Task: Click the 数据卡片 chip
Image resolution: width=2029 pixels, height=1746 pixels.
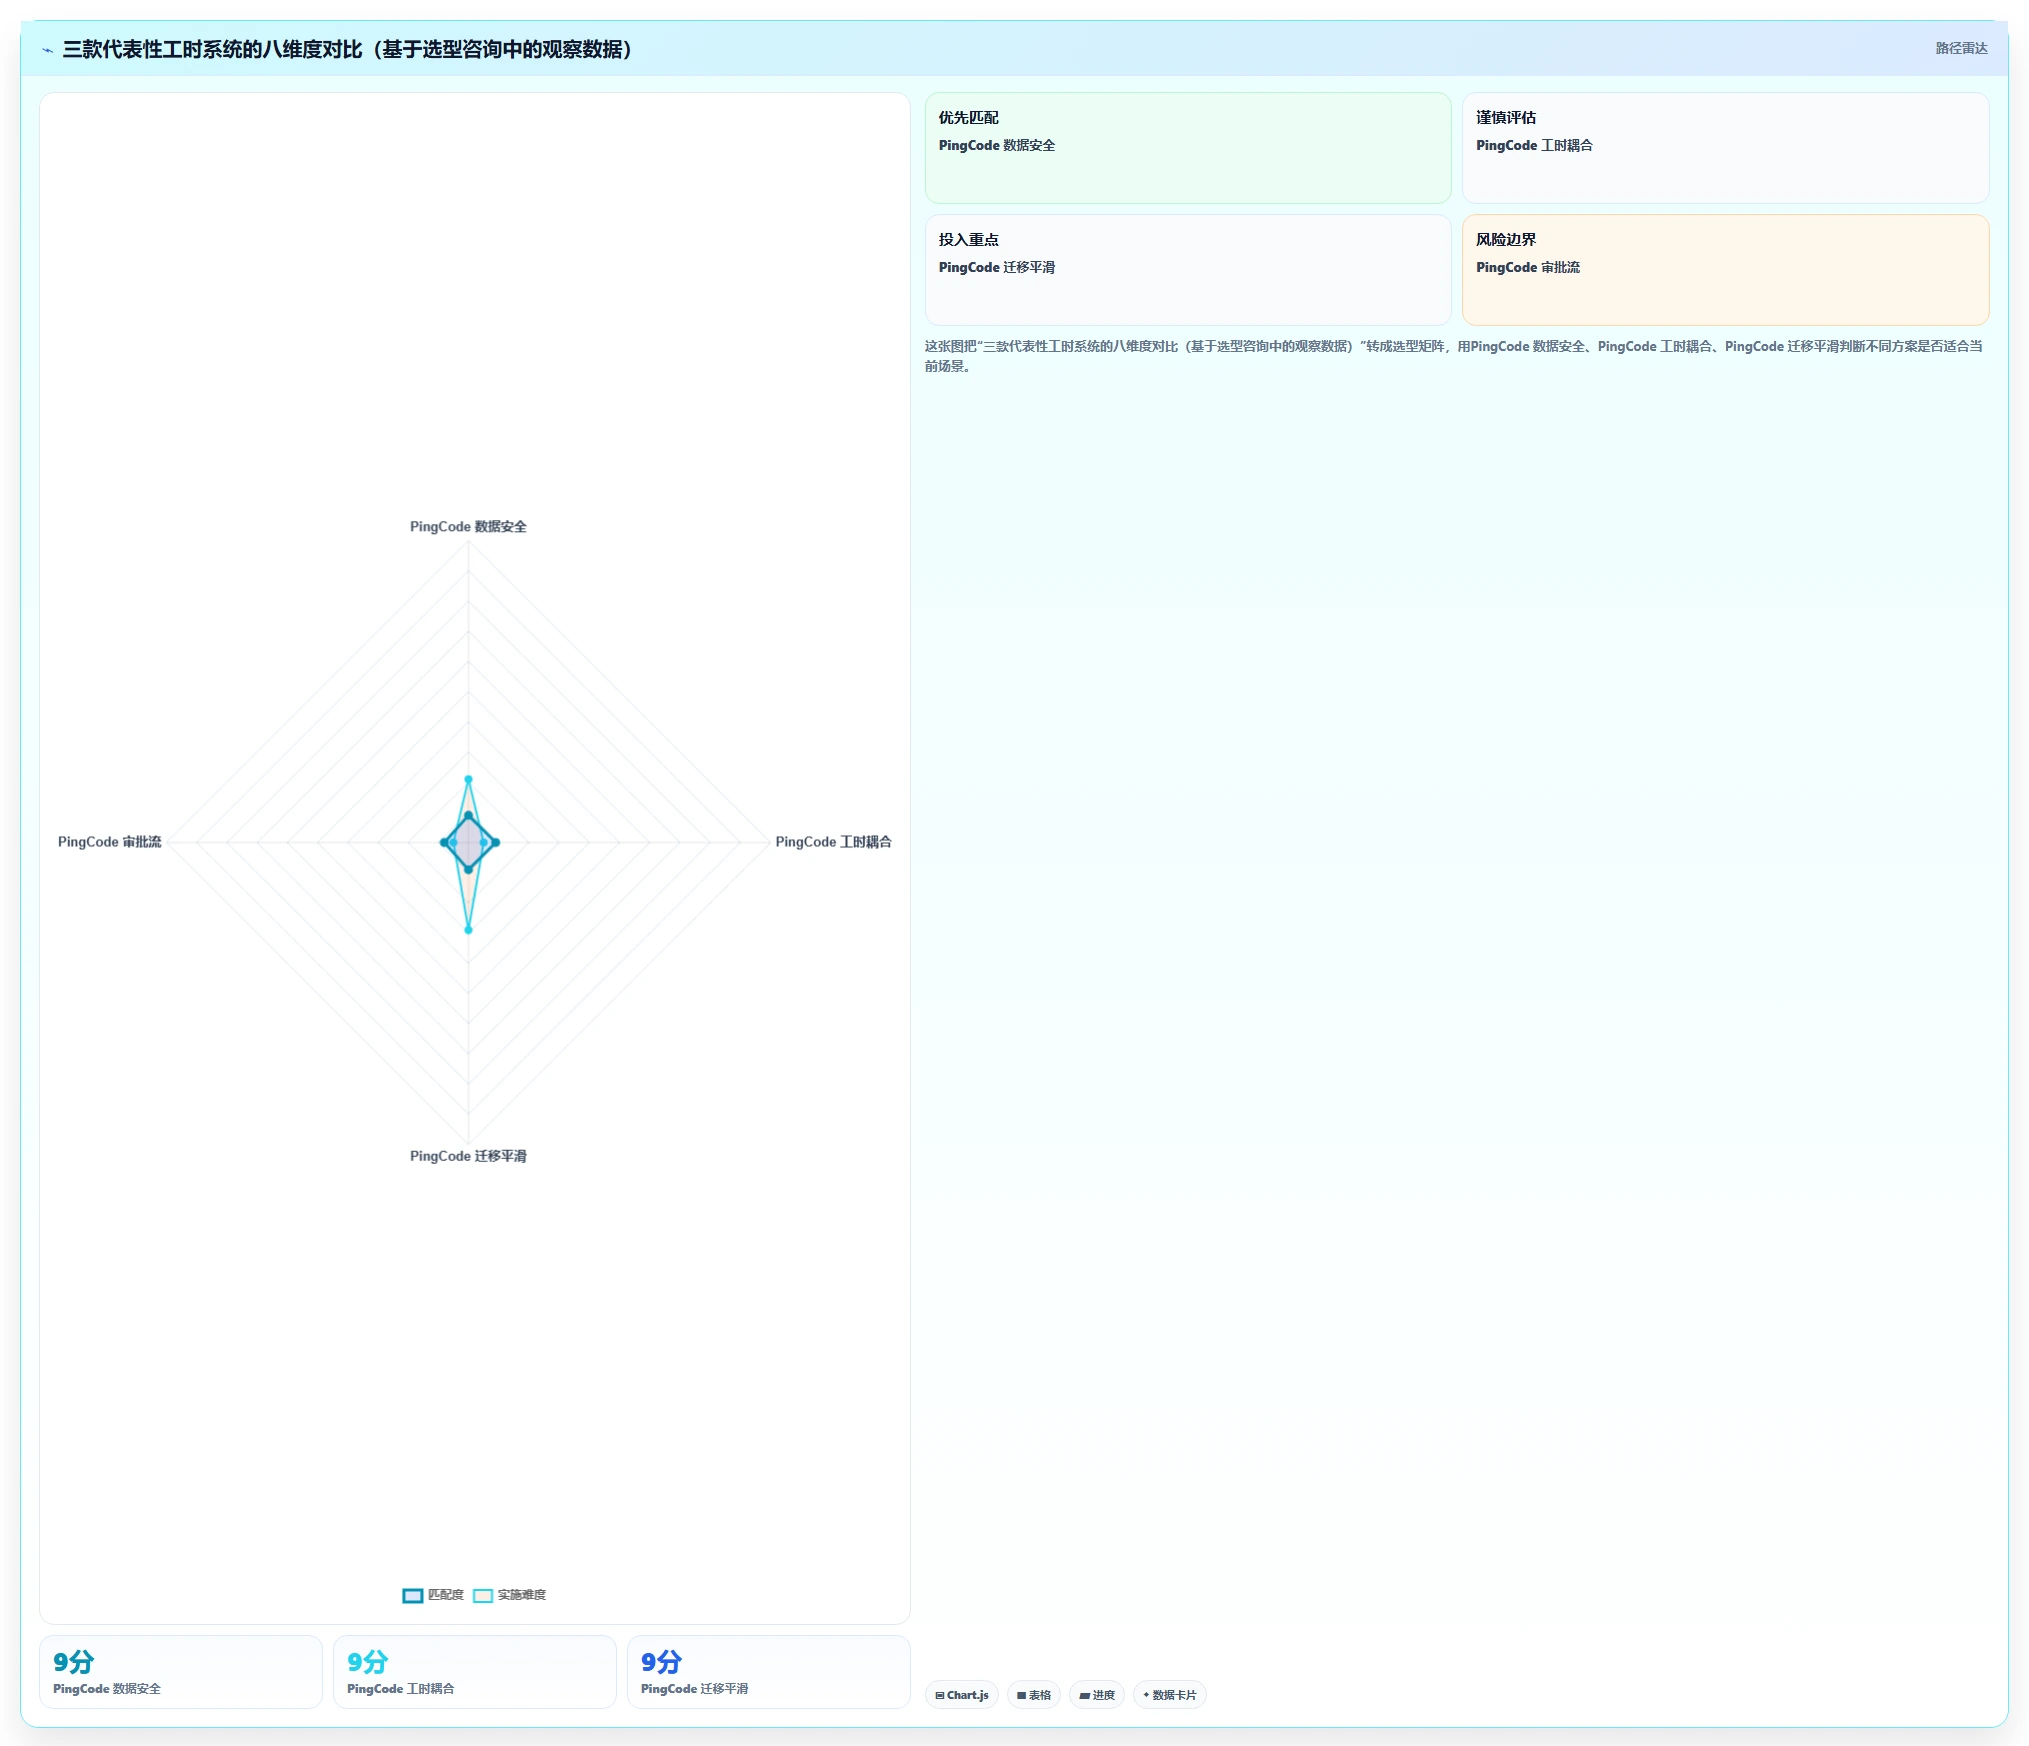Action: 1170,1695
